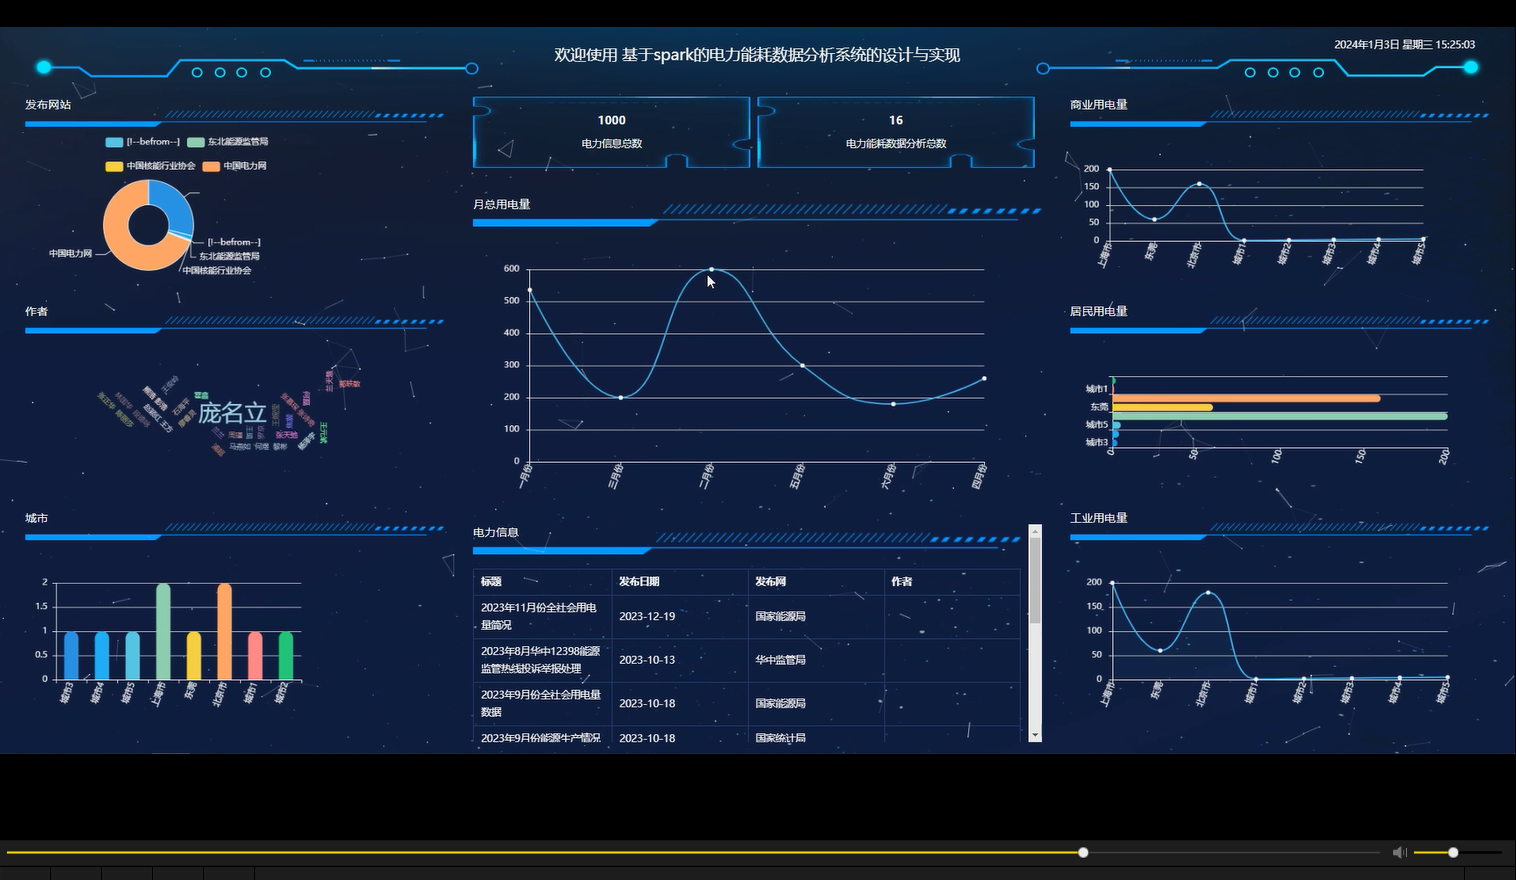Toggle the [!--befrom--] legend item
This screenshot has width=1516, height=880.
coord(142,142)
